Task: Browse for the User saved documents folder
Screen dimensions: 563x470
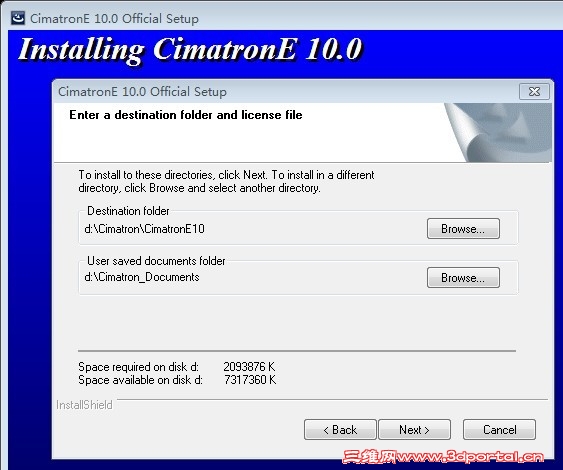Action: pos(463,277)
